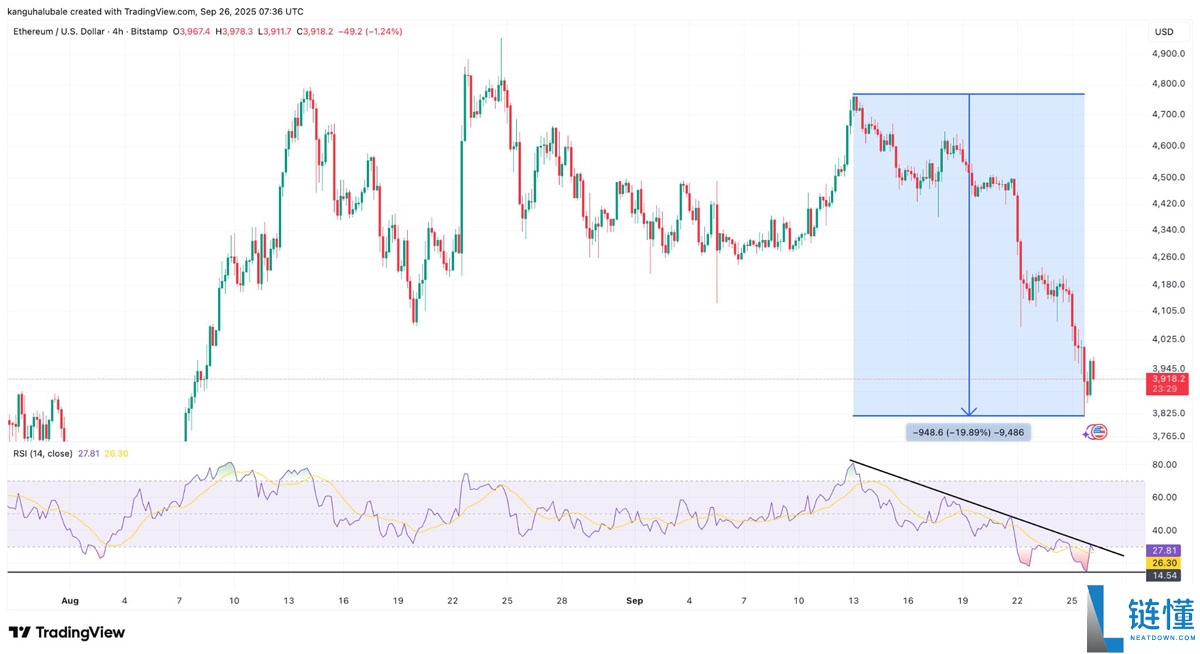The width and height of the screenshot is (1200, 654).
Task: Click the 4,700.0 price axis label
Action: point(1168,115)
